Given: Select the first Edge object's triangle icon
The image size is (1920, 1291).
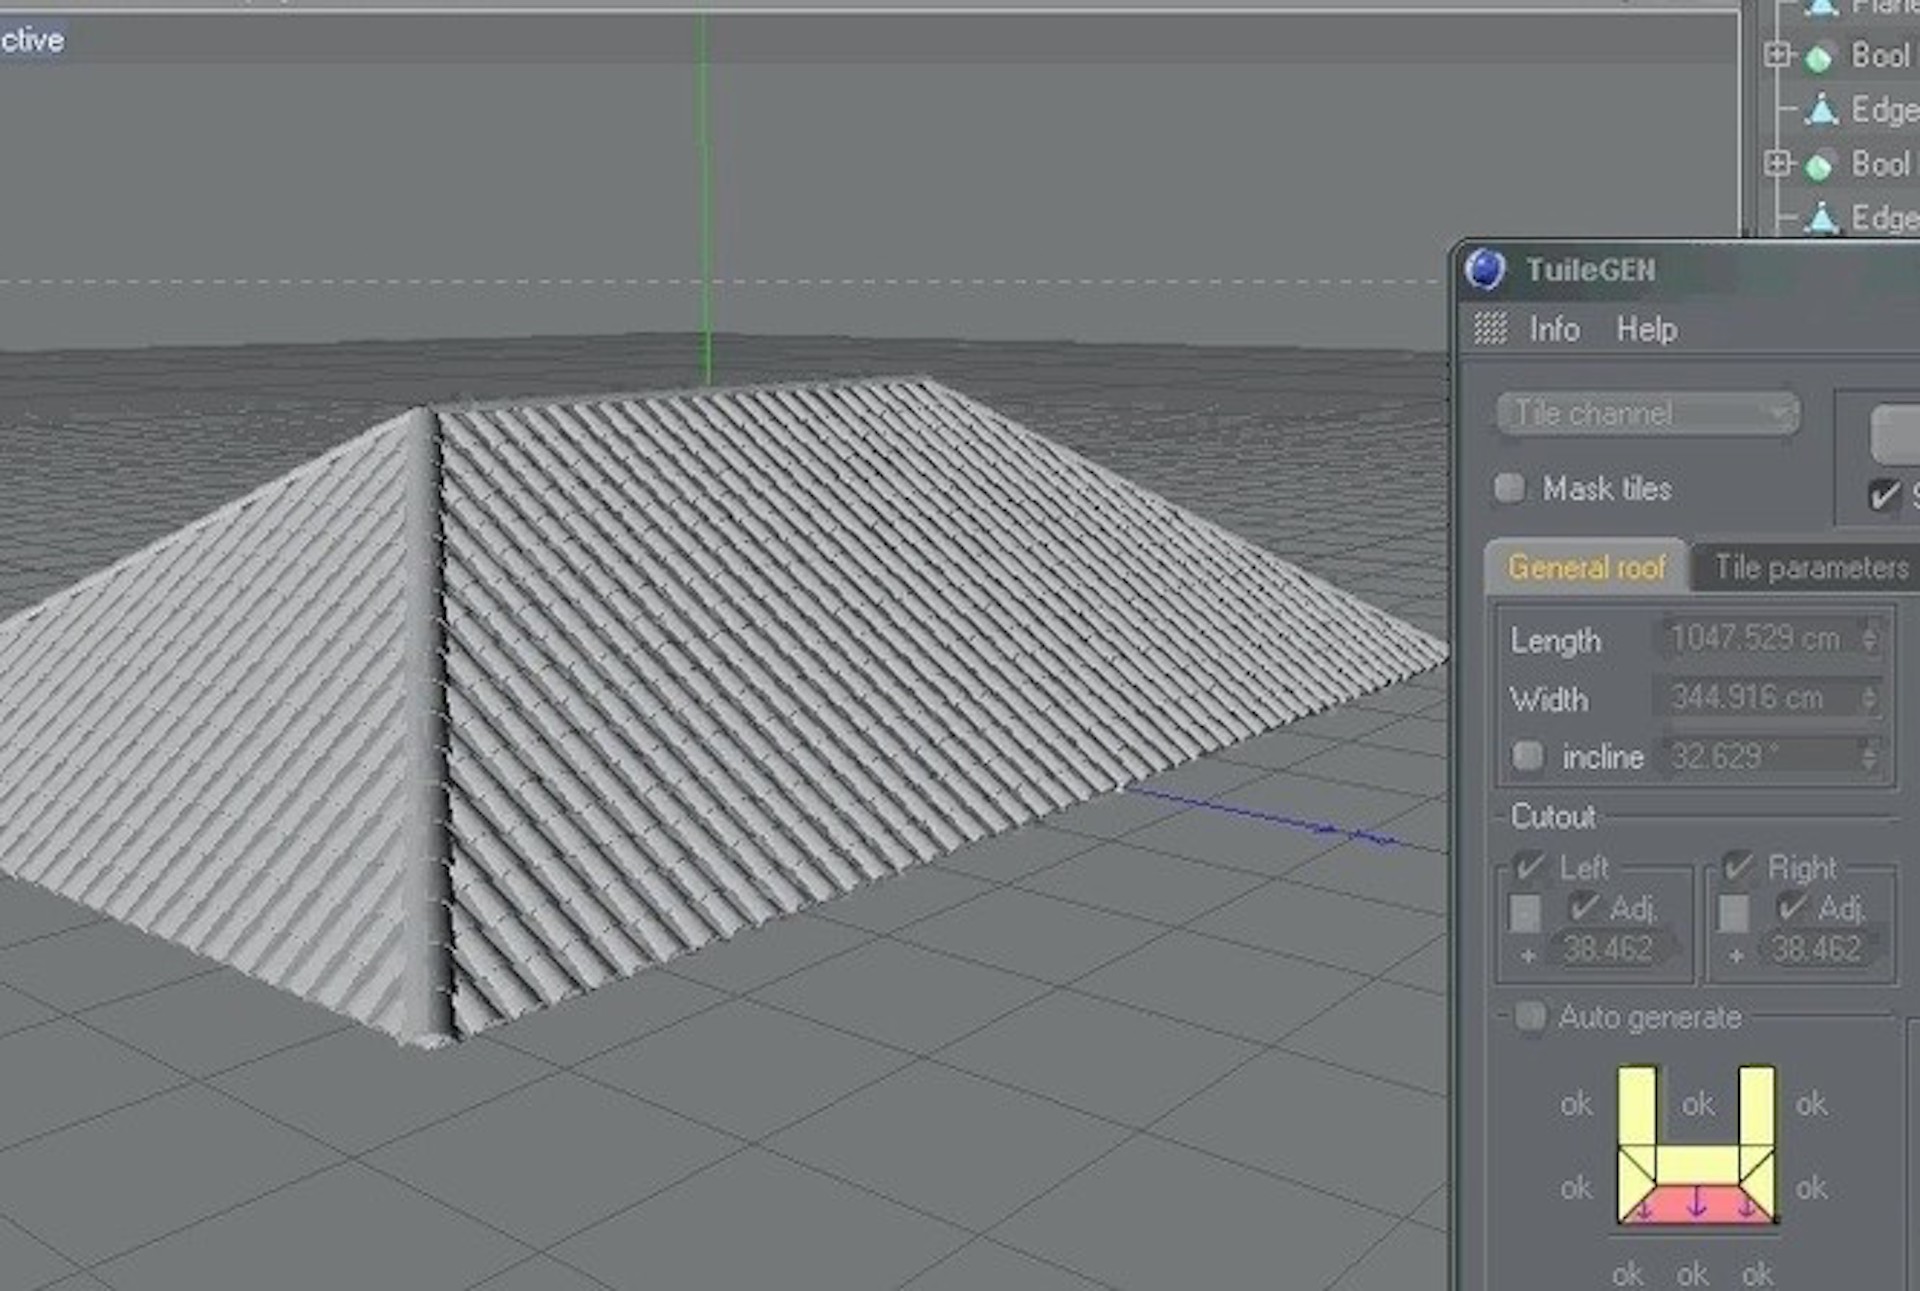Looking at the screenshot, I should click(1822, 110).
